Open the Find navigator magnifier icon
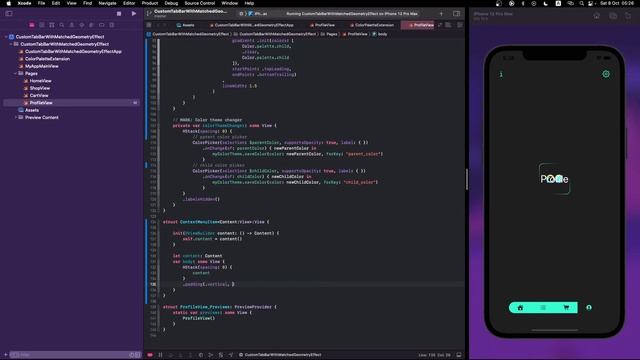 click(62, 25)
